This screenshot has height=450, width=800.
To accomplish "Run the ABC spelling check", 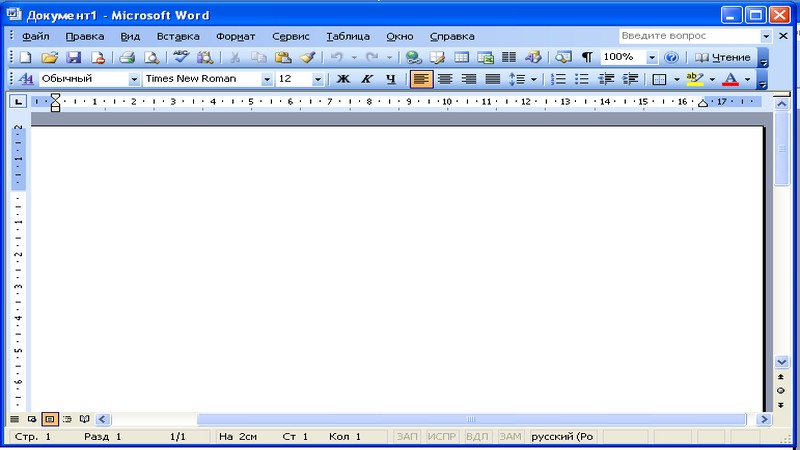I will coord(181,57).
